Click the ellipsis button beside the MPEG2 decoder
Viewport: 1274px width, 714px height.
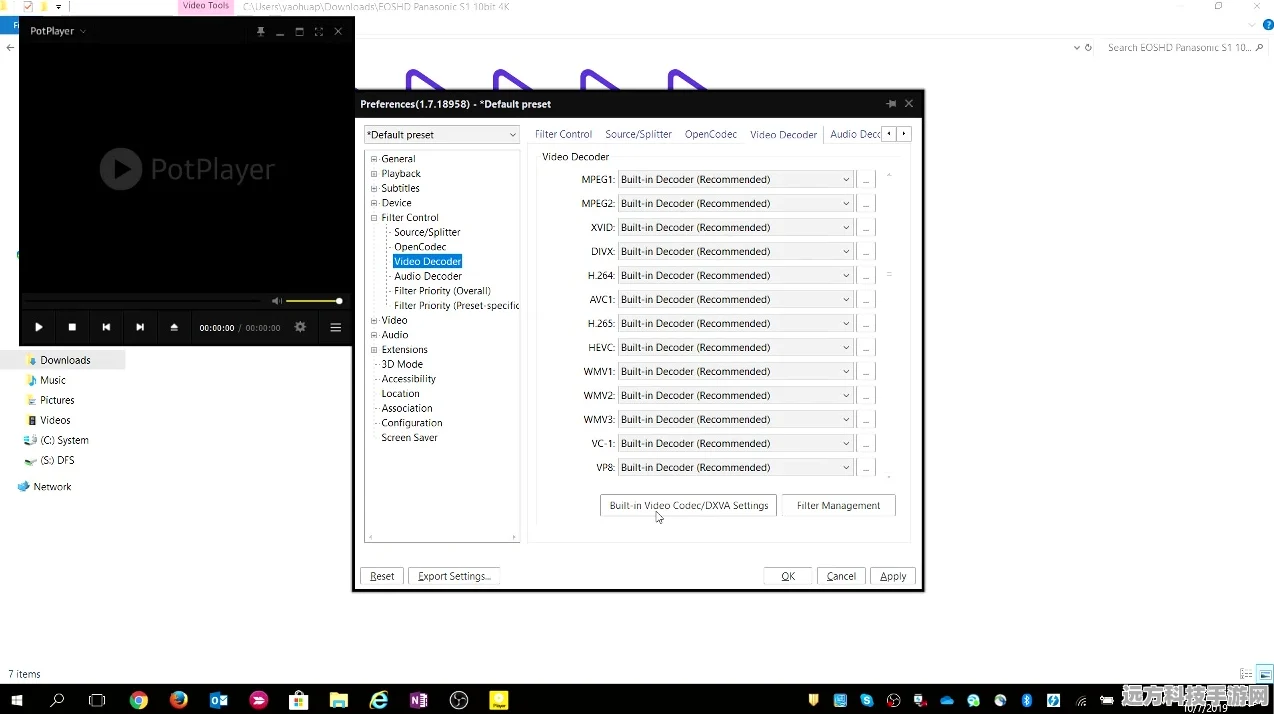coord(866,203)
